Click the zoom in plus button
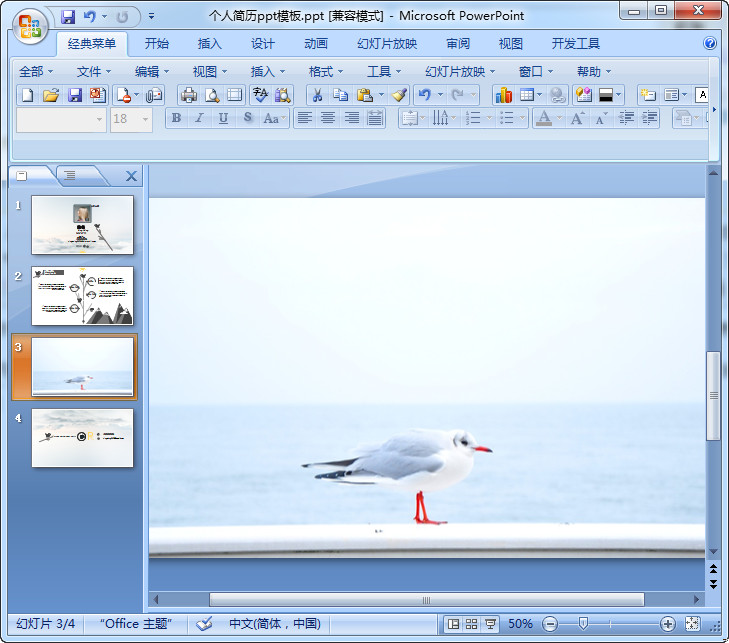 tap(668, 624)
